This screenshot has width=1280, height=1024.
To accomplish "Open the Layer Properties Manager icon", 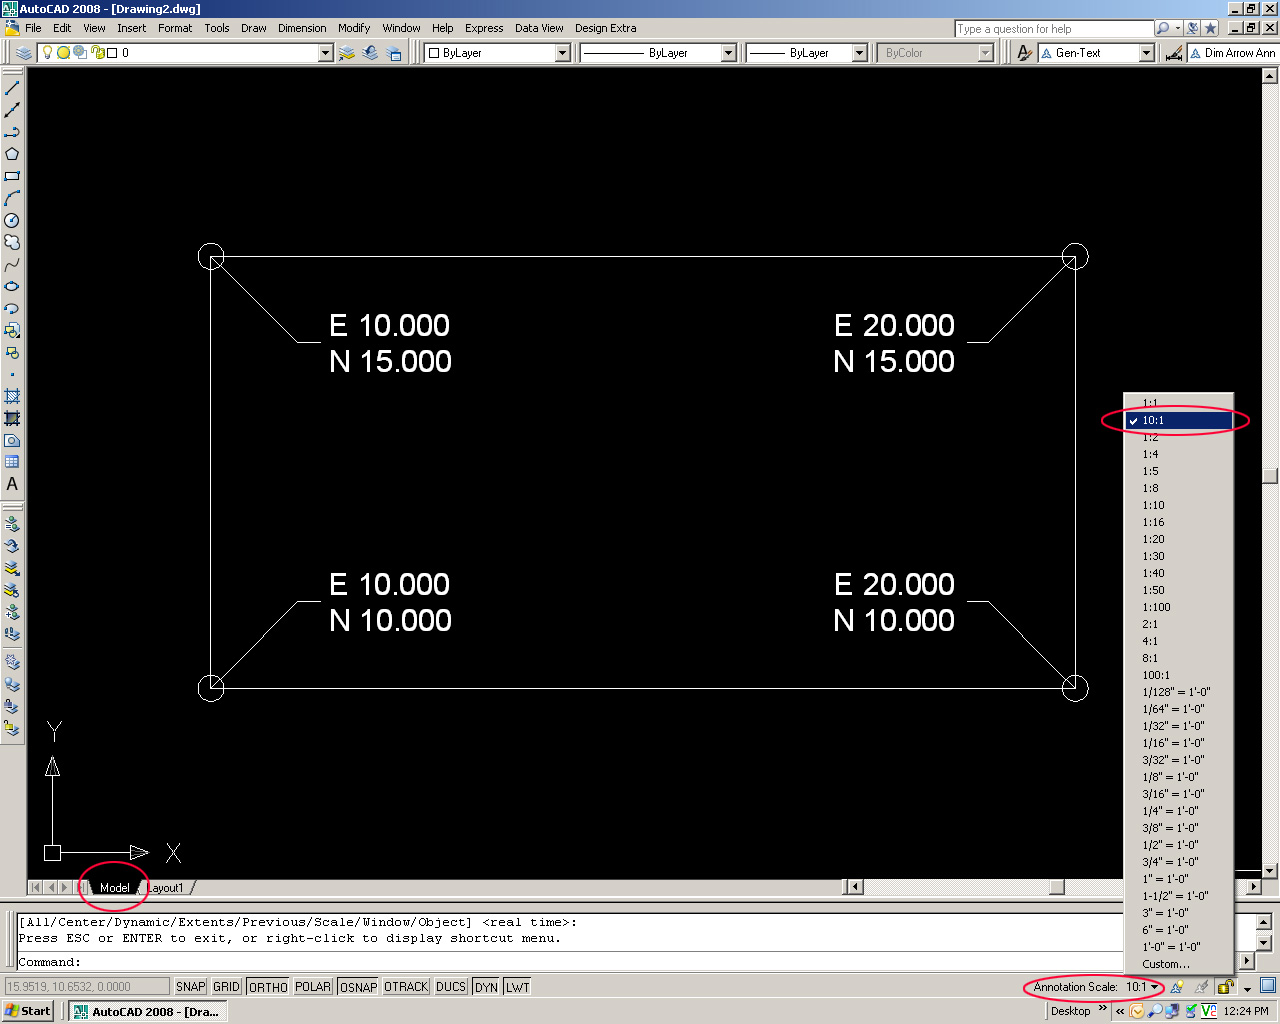I will 22,52.
